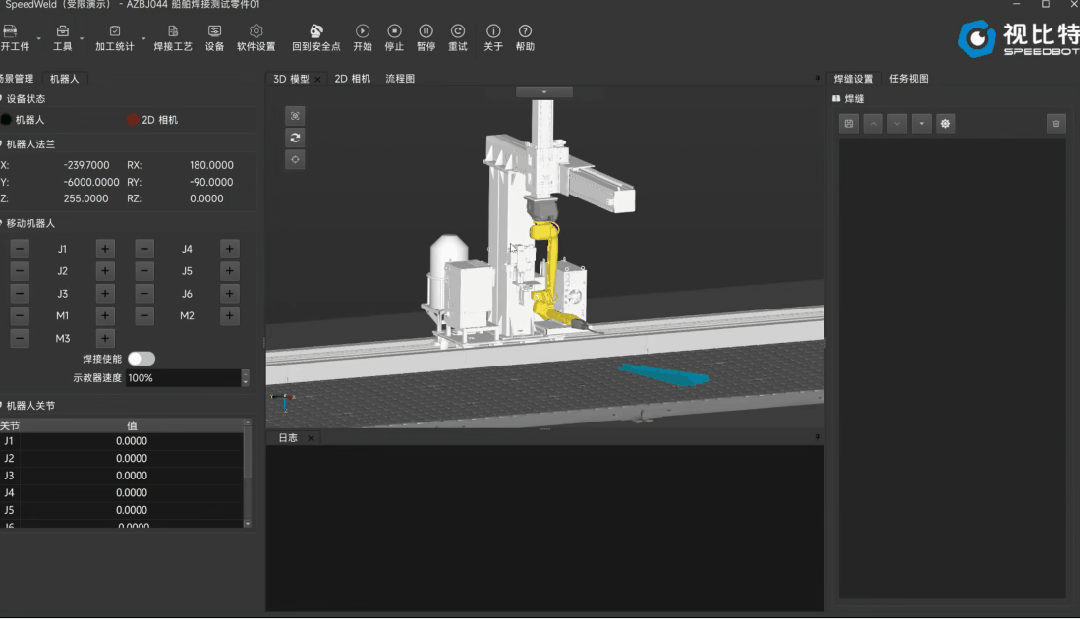Viewport: 1080px width, 619px height.
Task: Click the 机器人 device status indicator
Action: pos(7,120)
